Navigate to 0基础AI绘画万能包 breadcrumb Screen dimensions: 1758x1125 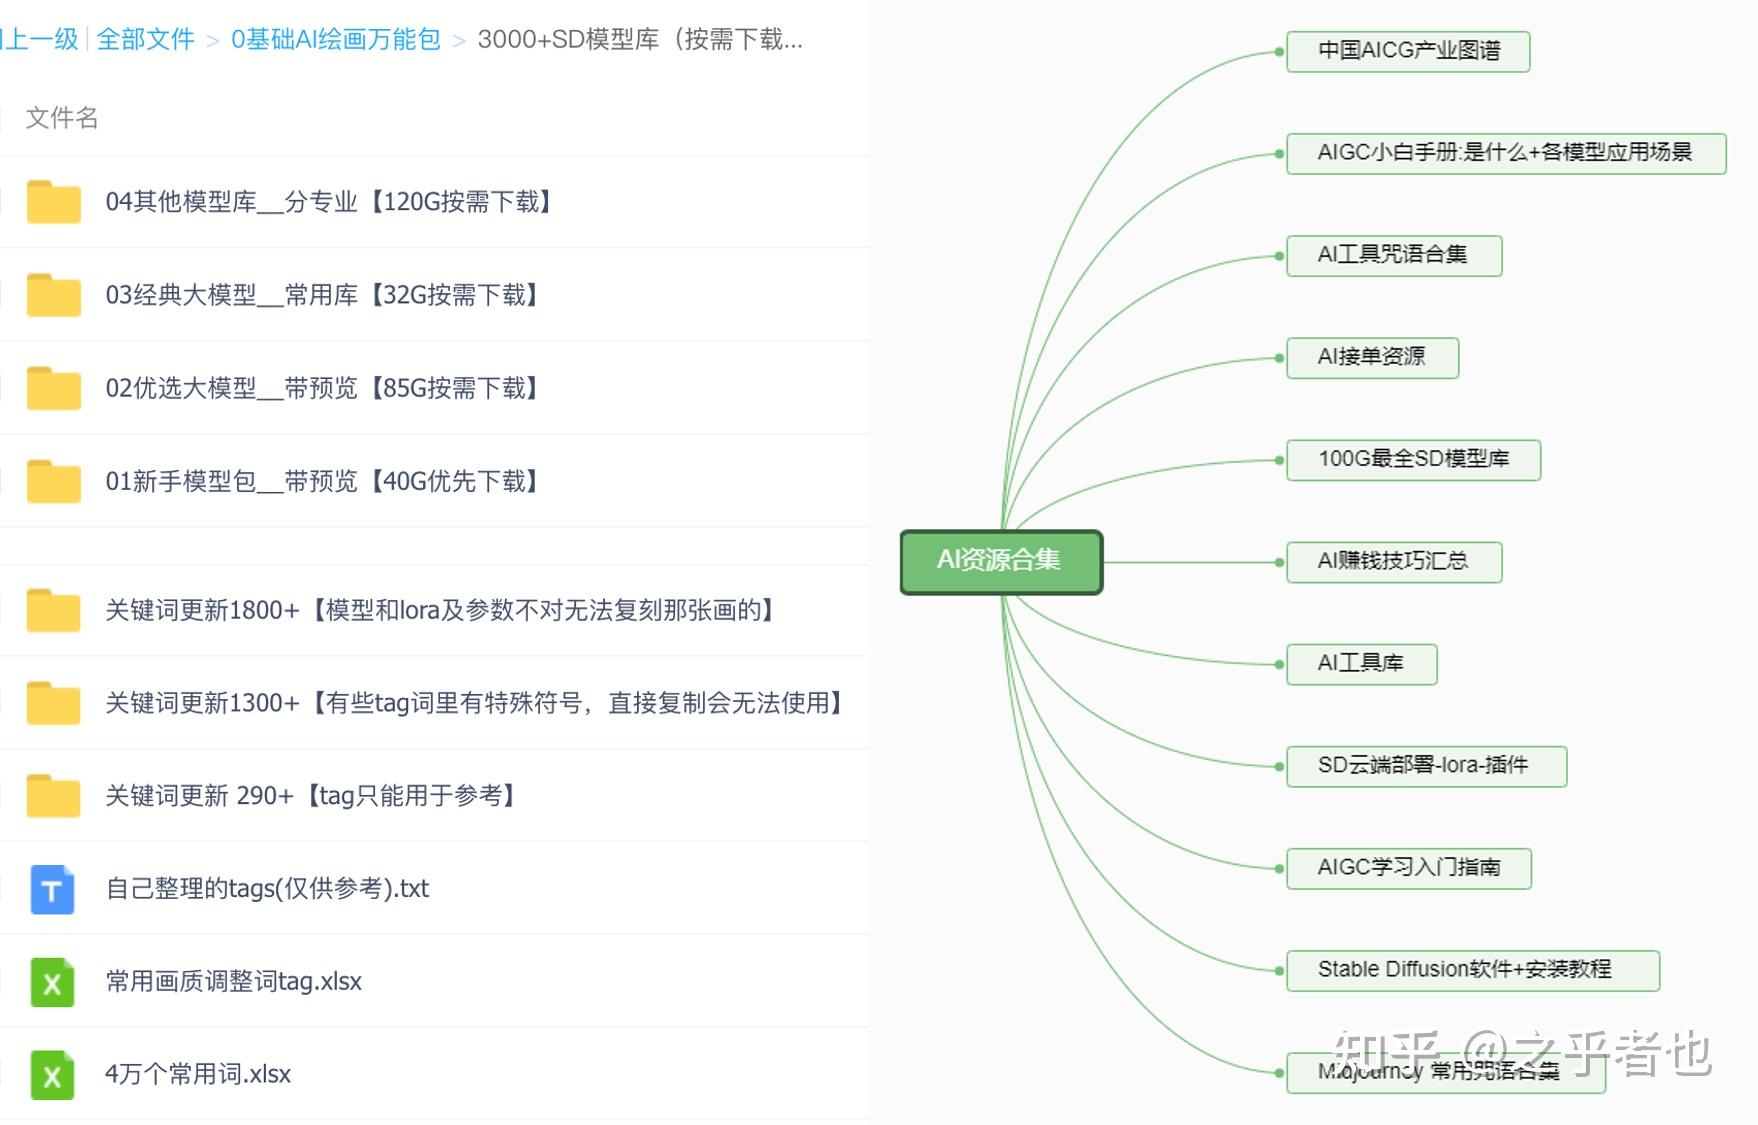click(x=335, y=39)
